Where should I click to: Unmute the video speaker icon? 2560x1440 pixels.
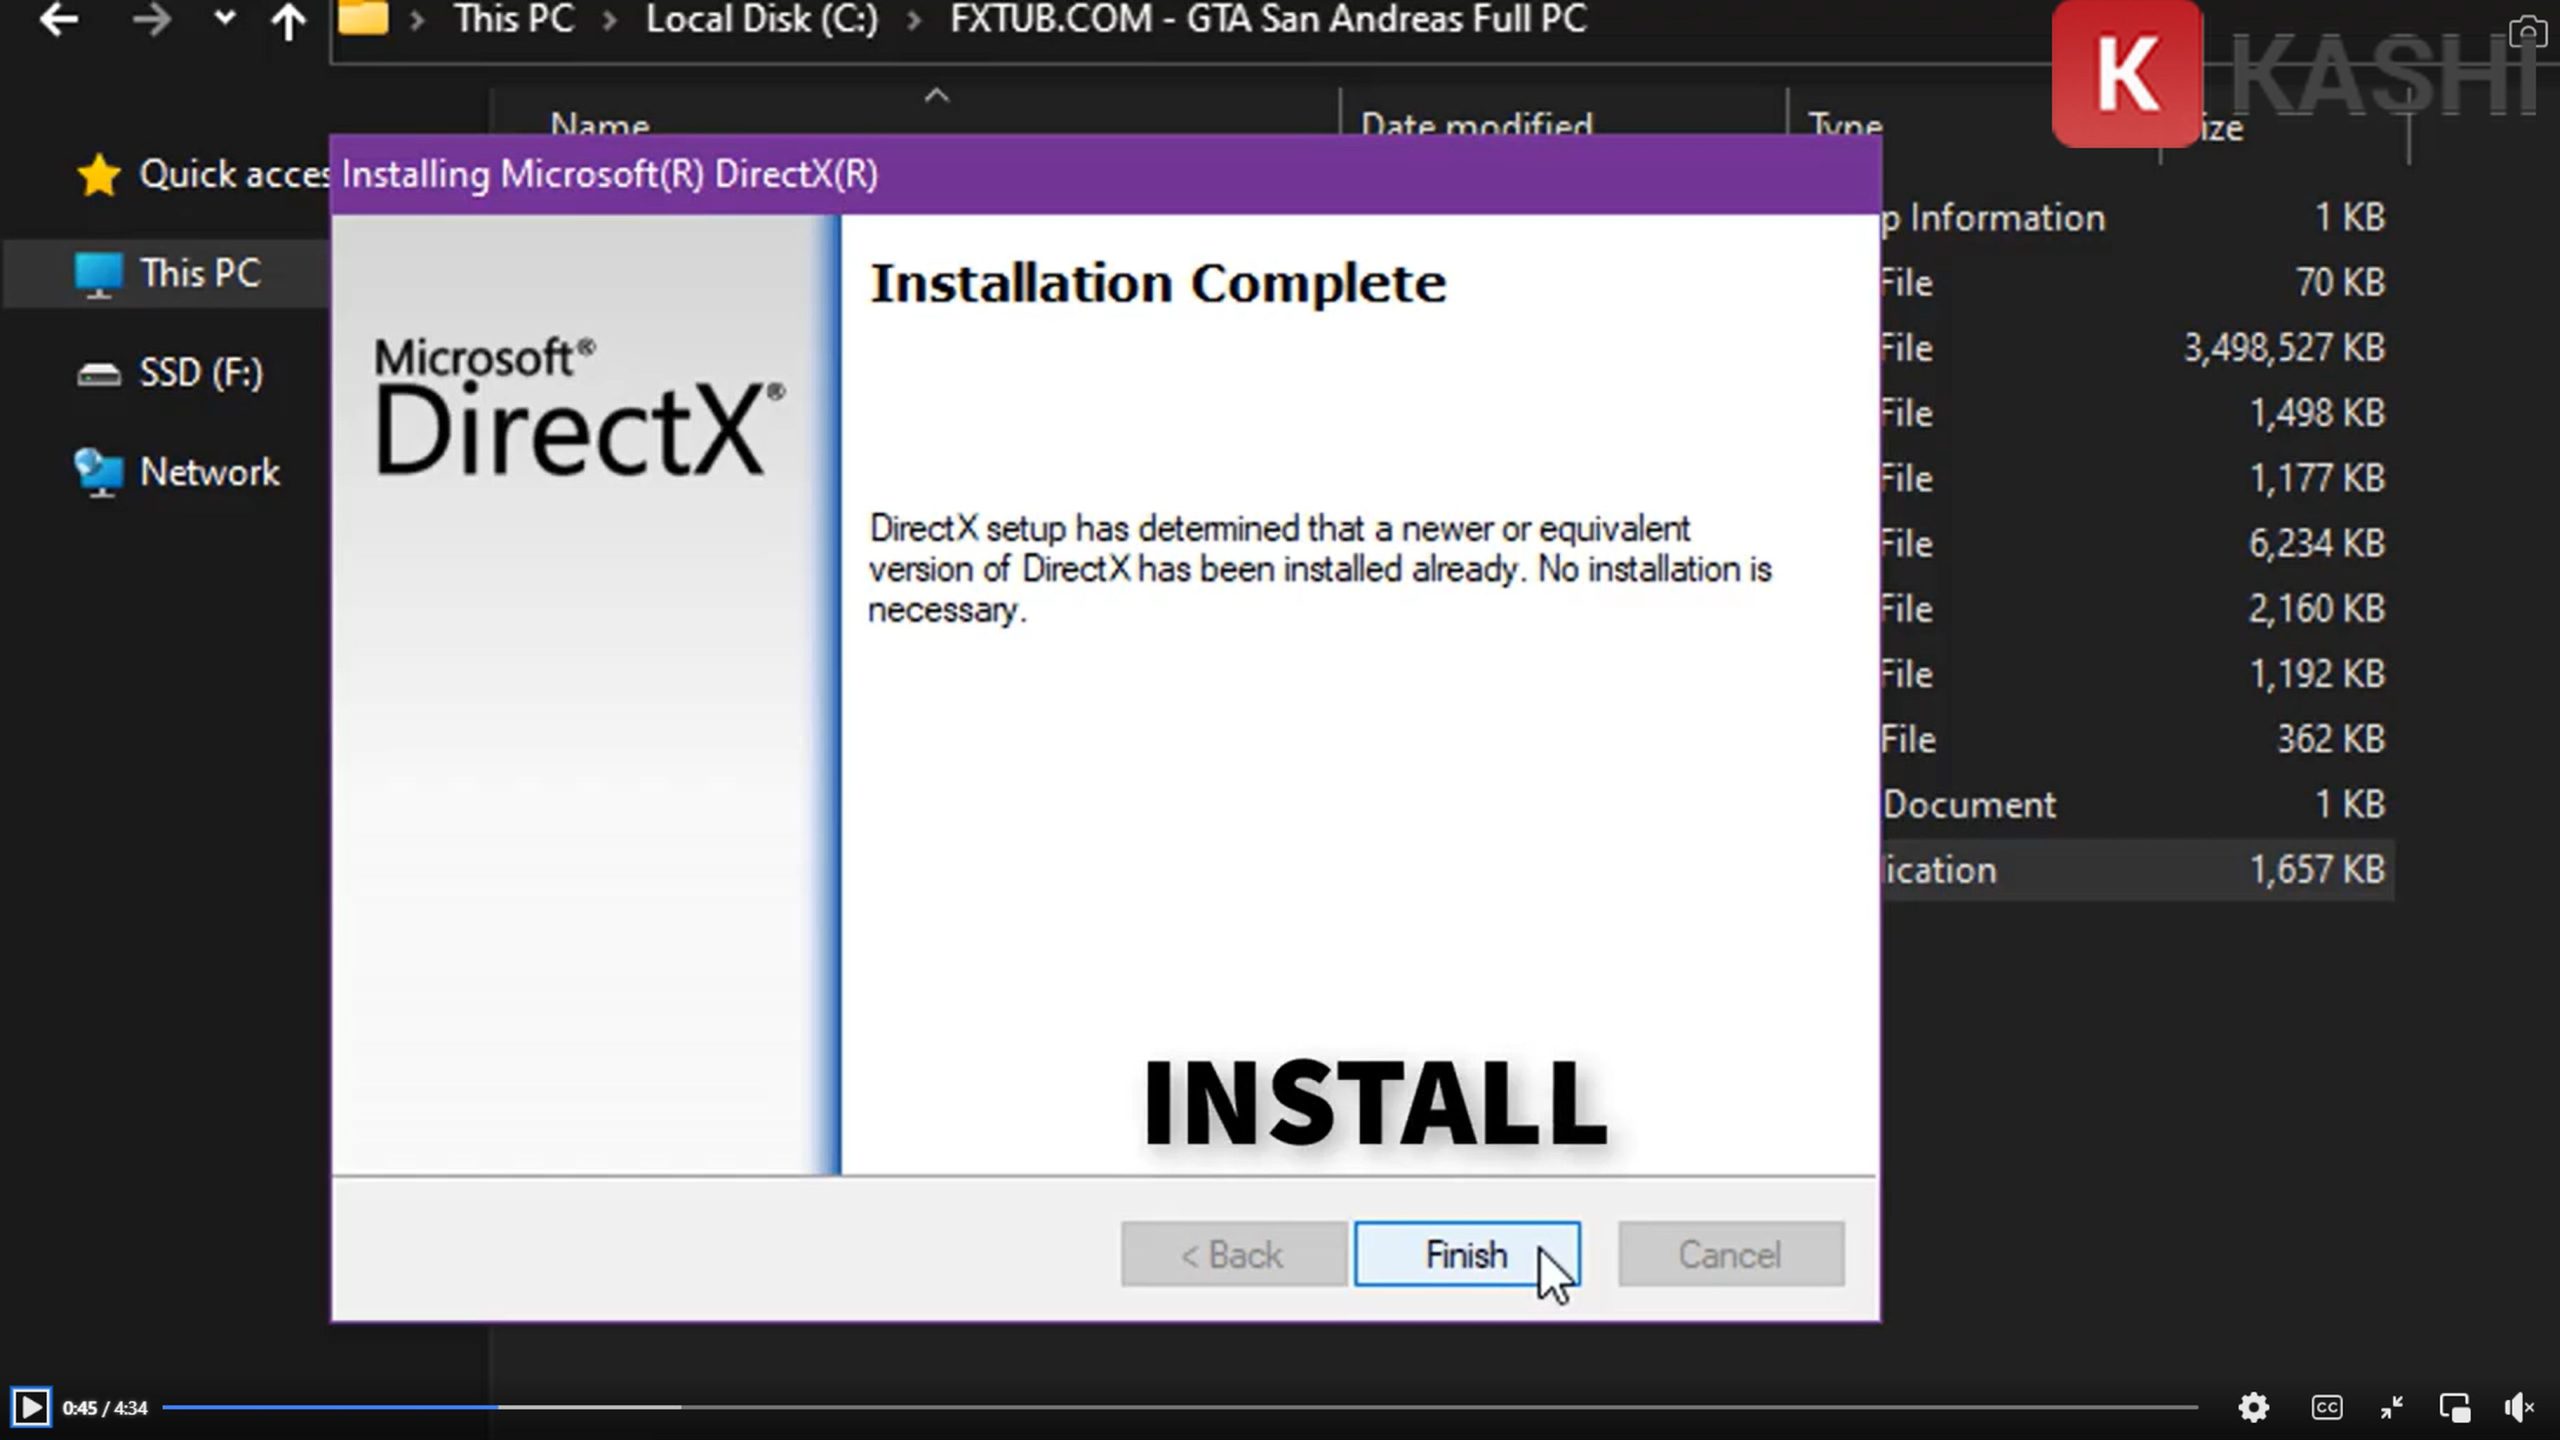[x=2519, y=1407]
